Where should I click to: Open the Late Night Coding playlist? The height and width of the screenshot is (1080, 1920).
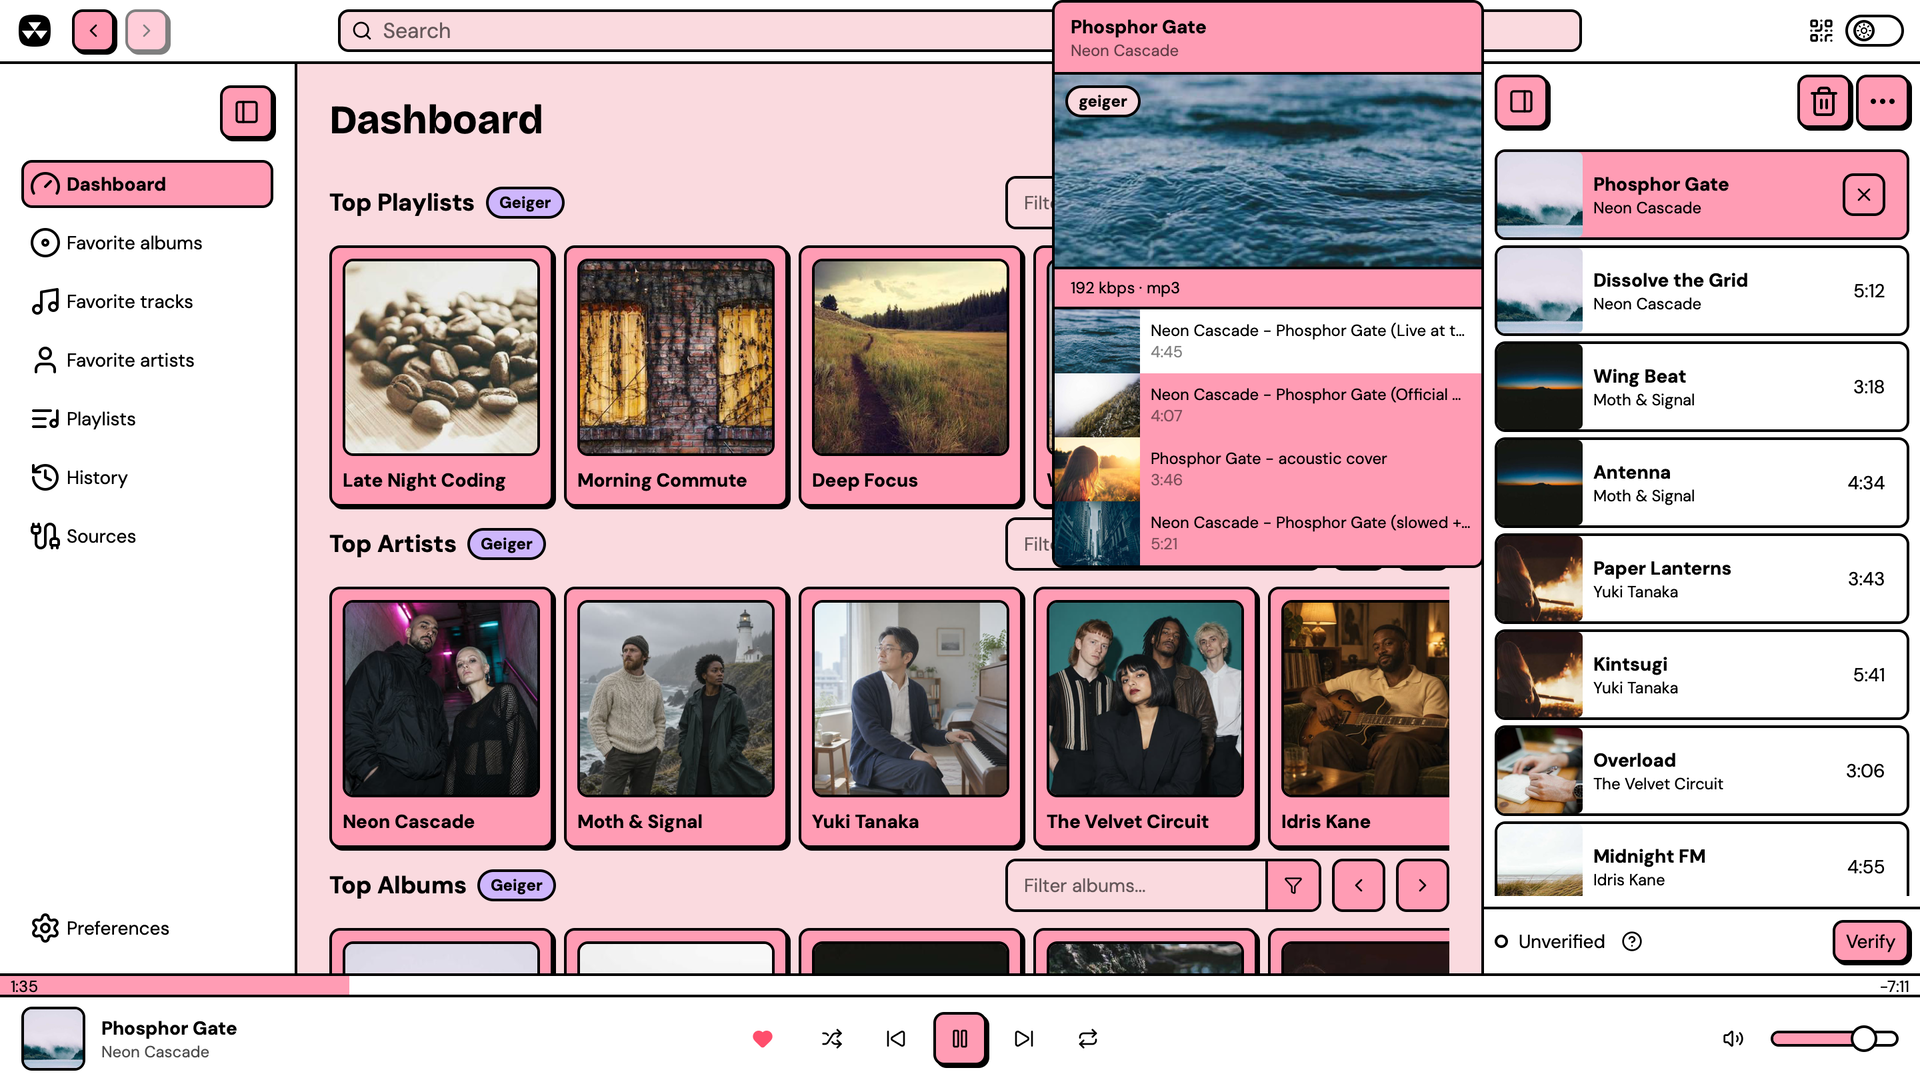pos(441,377)
